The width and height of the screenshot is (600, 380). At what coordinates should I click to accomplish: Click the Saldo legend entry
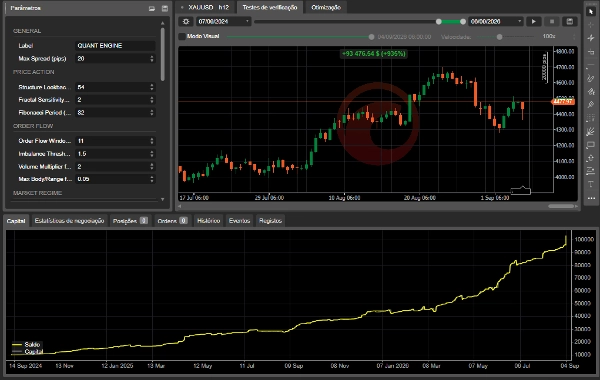(28, 344)
